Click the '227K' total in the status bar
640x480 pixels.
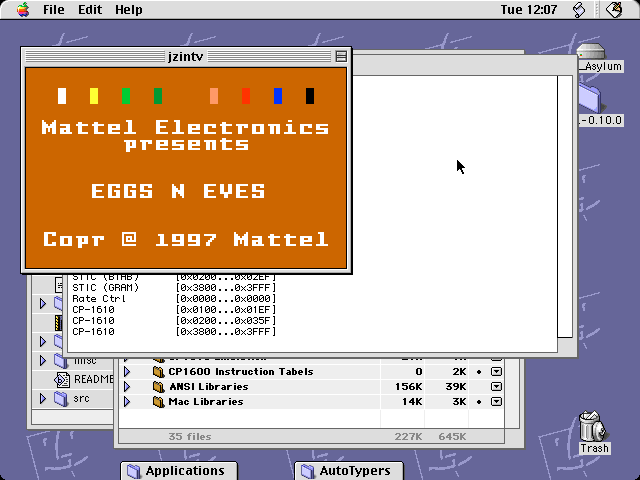[408, 437]
